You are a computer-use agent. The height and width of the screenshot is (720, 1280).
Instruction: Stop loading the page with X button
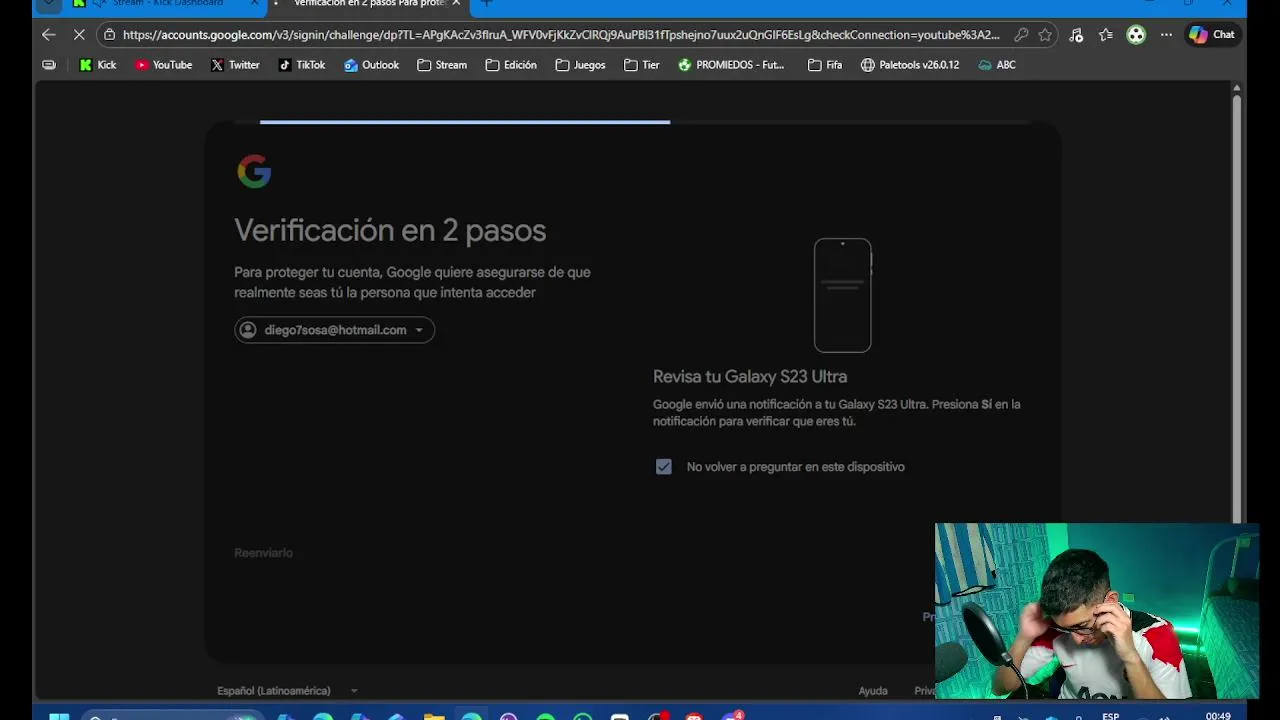(x=79, y=35)
